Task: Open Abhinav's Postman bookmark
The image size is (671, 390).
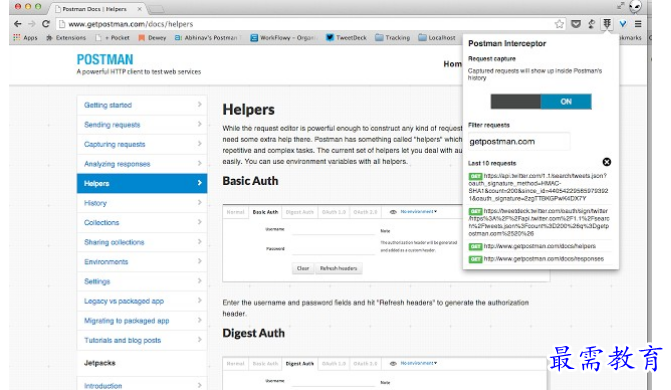Action: (x=208, y=38)
